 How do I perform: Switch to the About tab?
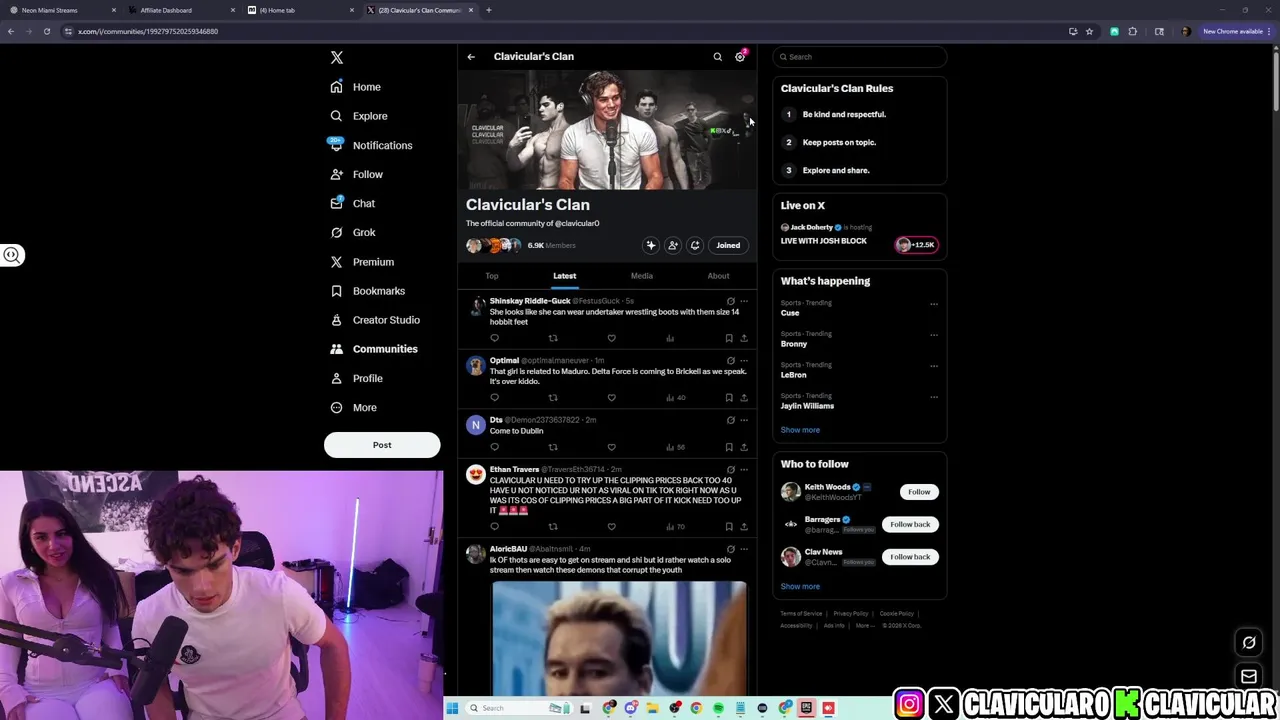pos(718,276)
